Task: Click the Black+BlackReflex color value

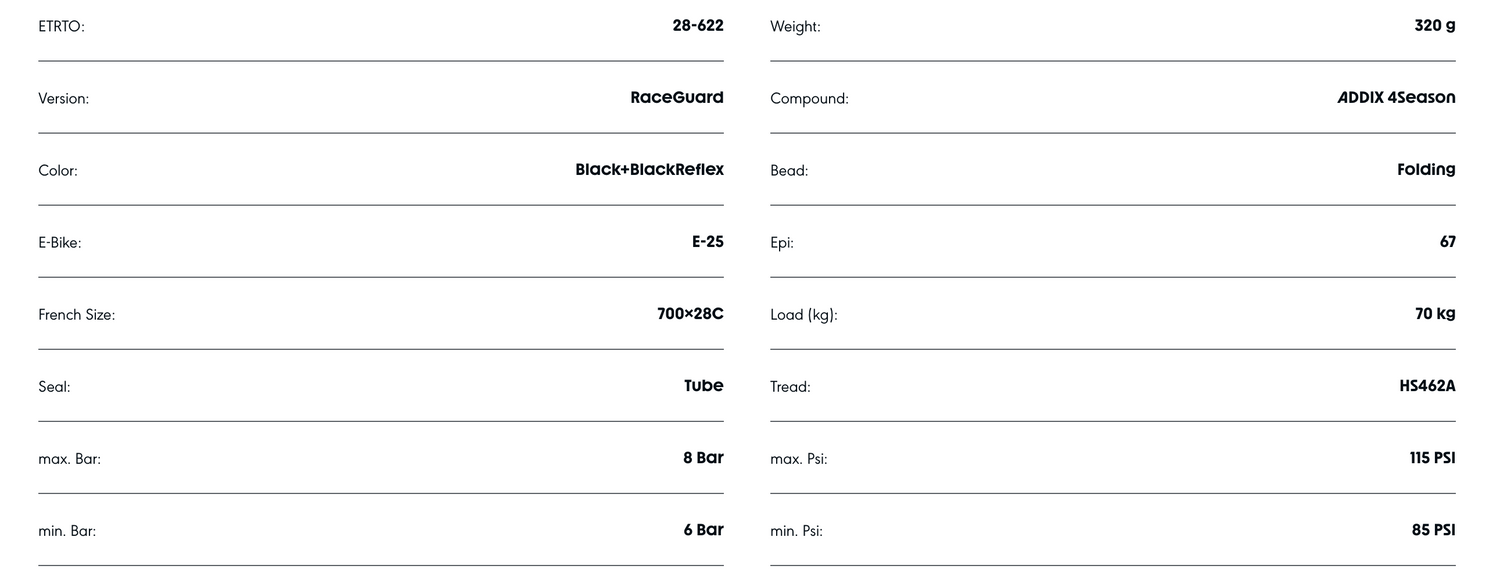Action: (649, 170)
